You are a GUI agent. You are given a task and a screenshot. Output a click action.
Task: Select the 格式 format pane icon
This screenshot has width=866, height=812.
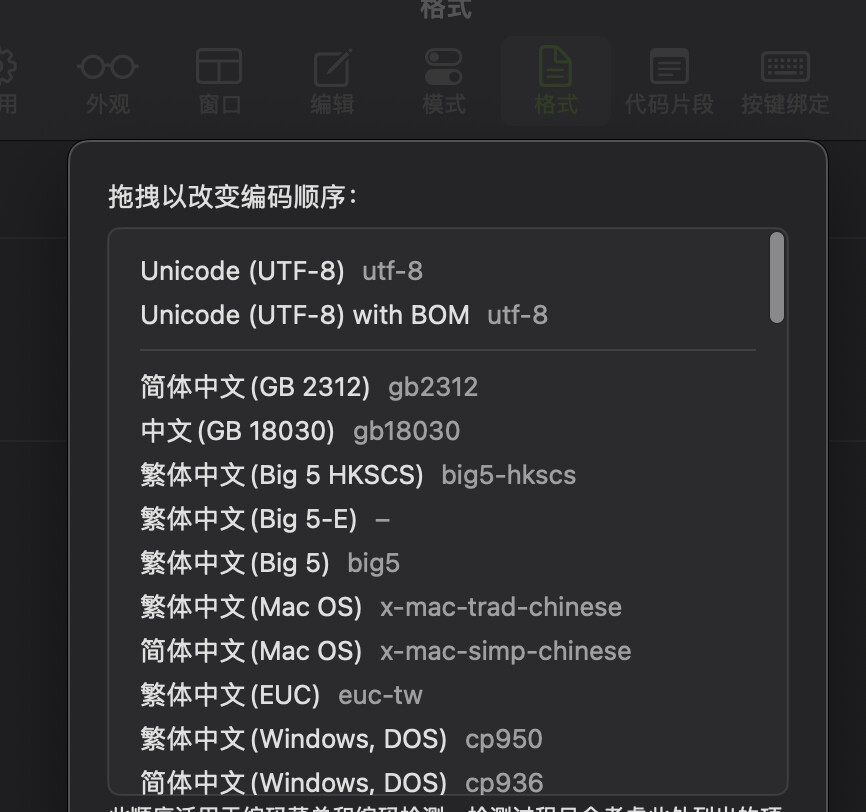pos(556,82)
